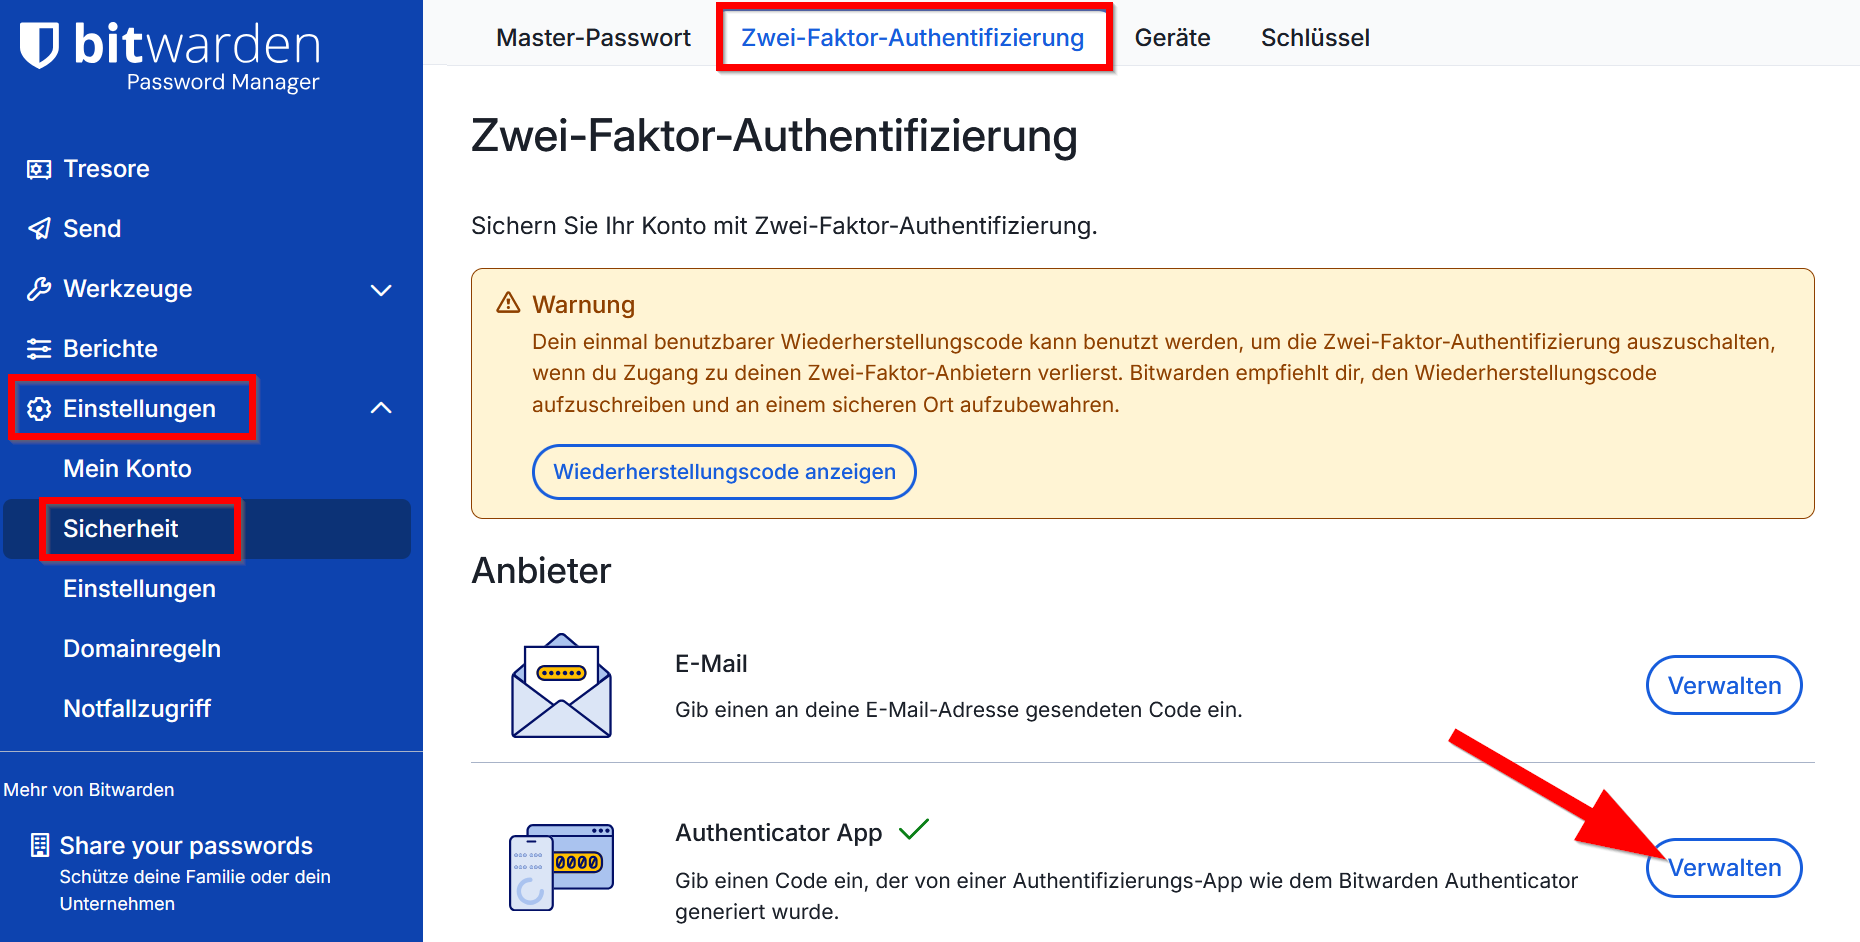The width and height of the screenshot is (1860, 942).
Task: Collapse the Einstellungen section chevron
Action: (381, 408)
